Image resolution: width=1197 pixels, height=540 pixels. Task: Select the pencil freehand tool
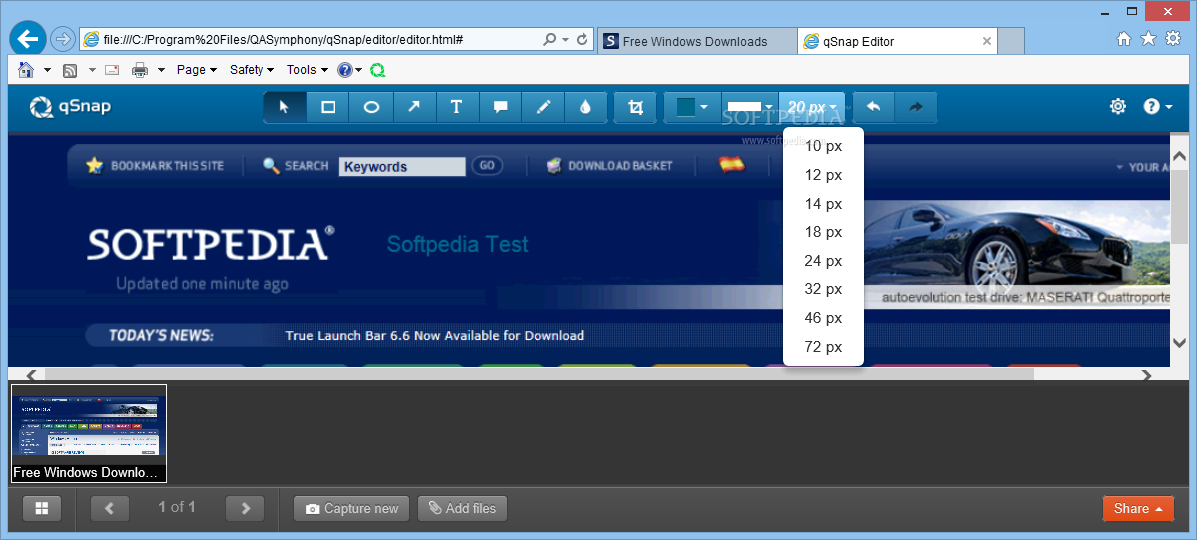(543, 107)
